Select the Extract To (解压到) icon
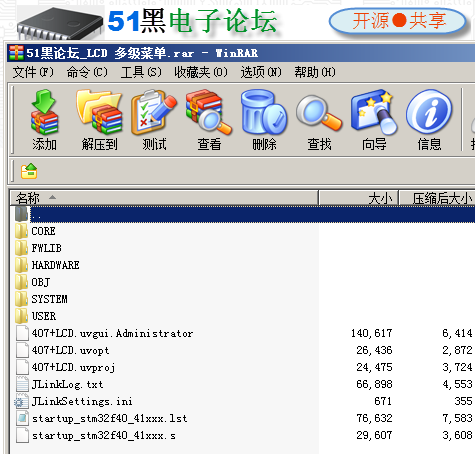The height and width of the screenshot is (454, 475). pyautogui.click(x=99, y=120)
